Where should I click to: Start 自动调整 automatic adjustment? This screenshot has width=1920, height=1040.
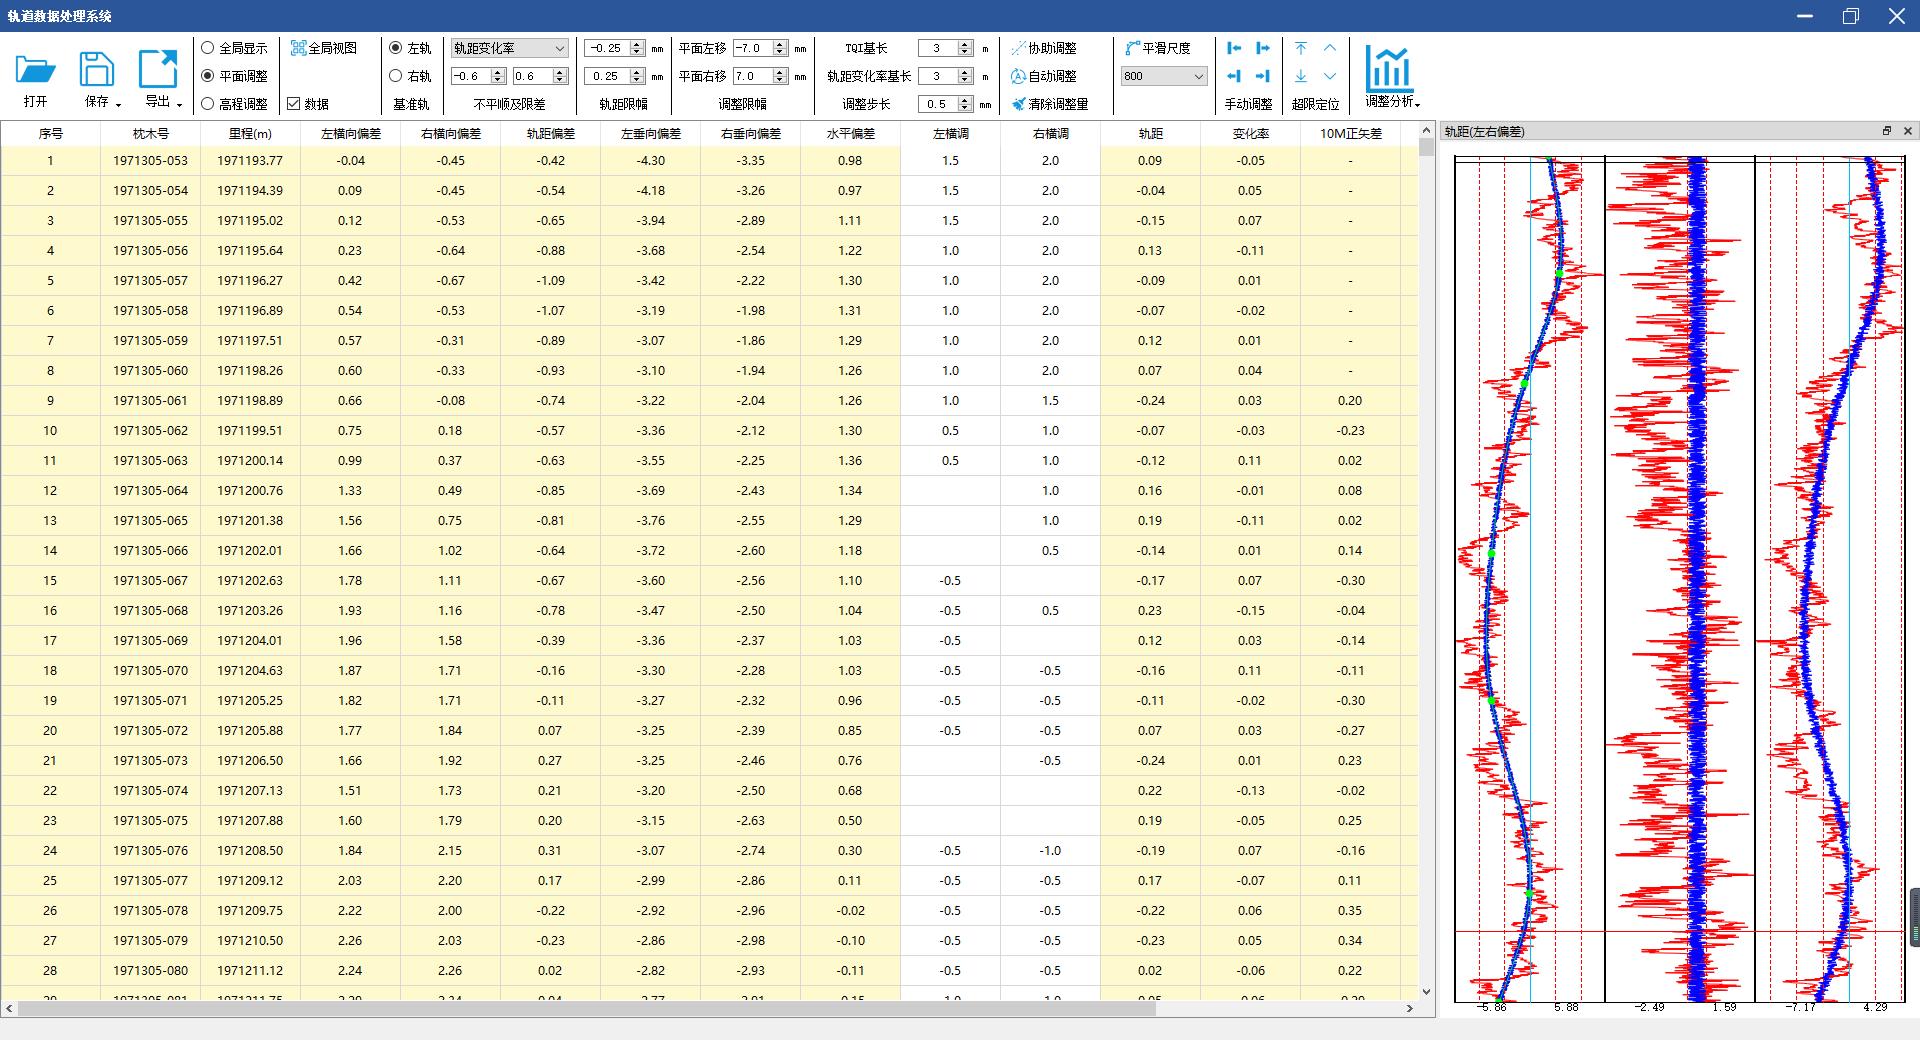point(1044,76)
